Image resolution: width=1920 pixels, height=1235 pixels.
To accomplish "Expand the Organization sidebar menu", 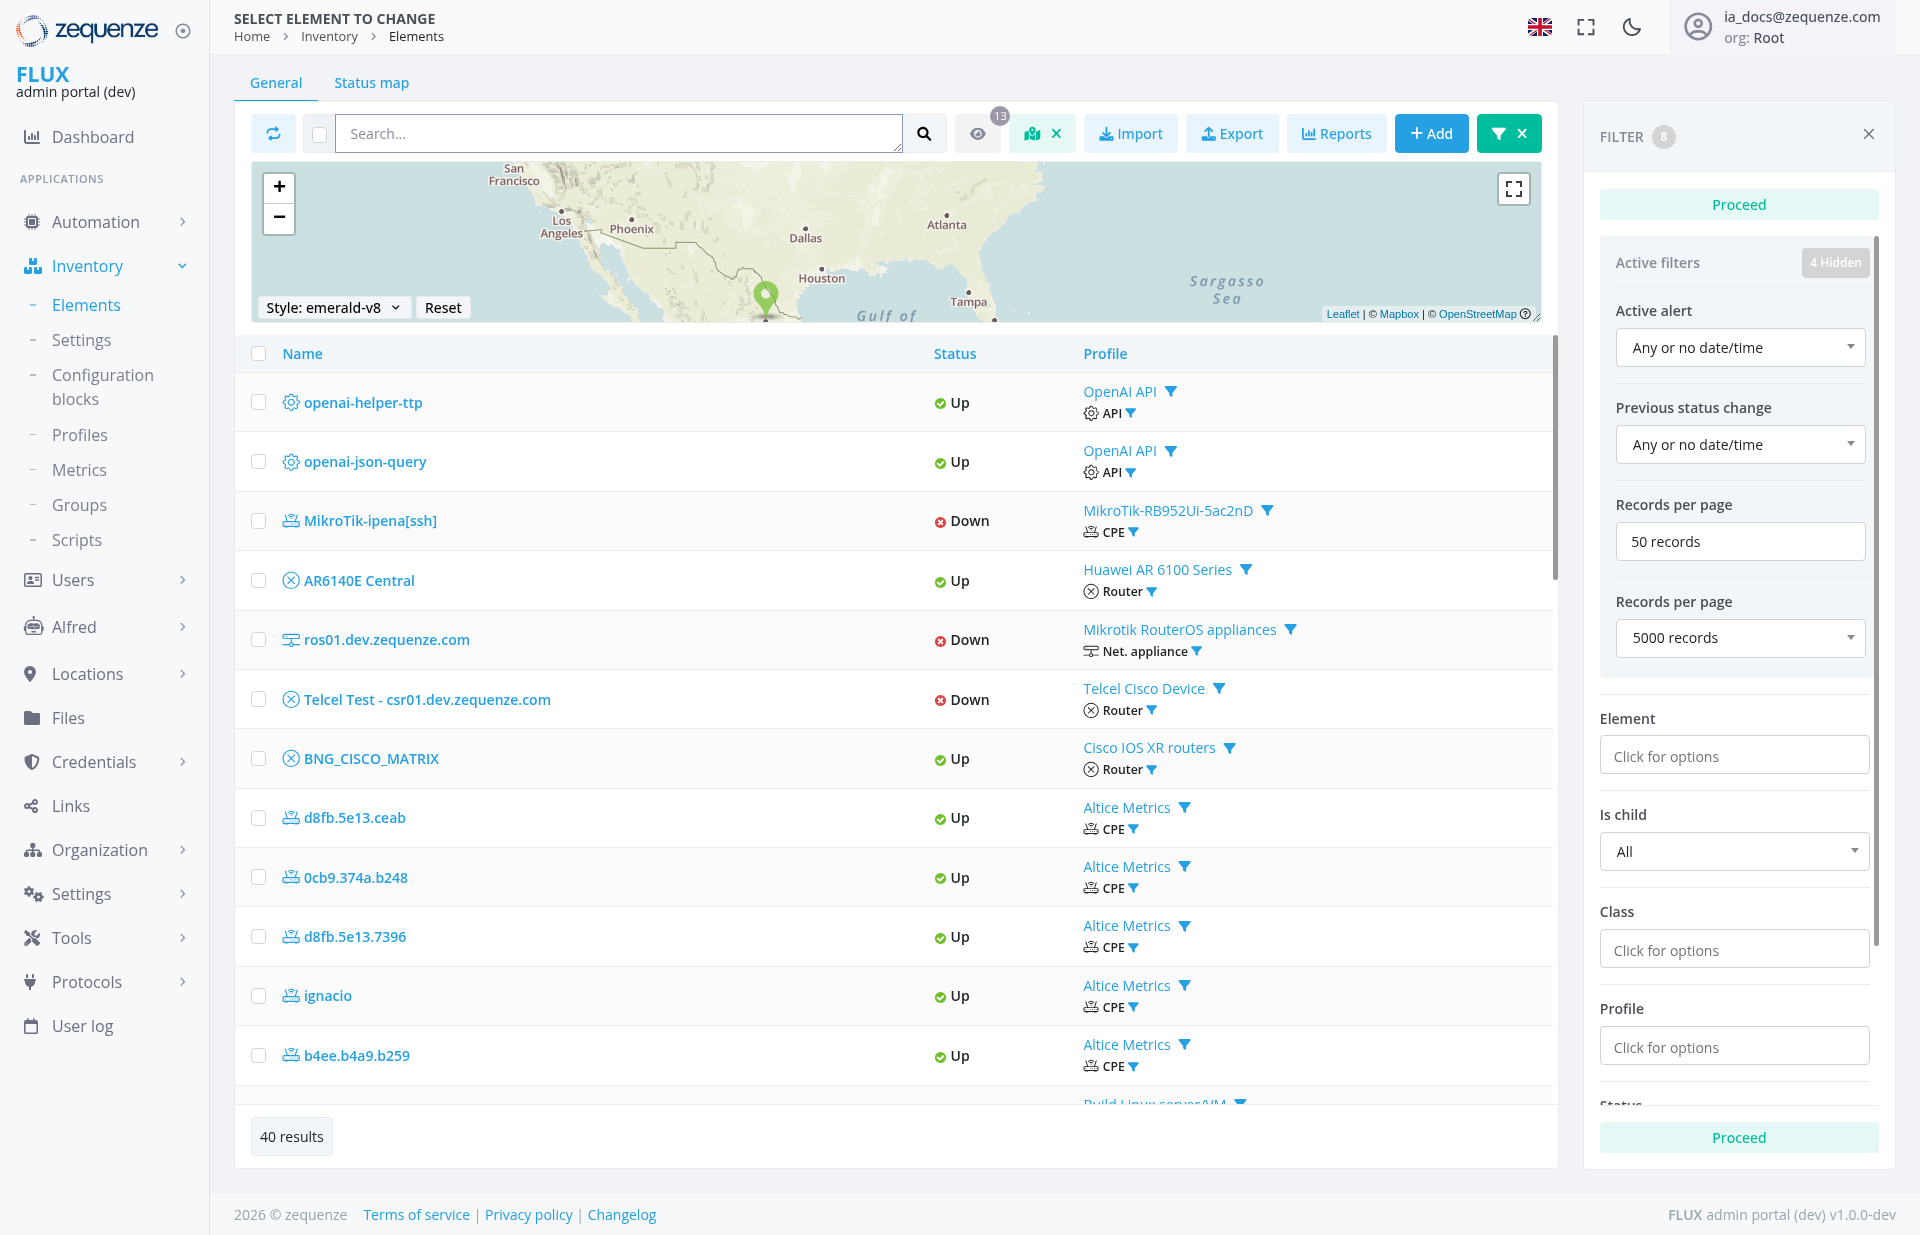I will click(x=105, y=850).
